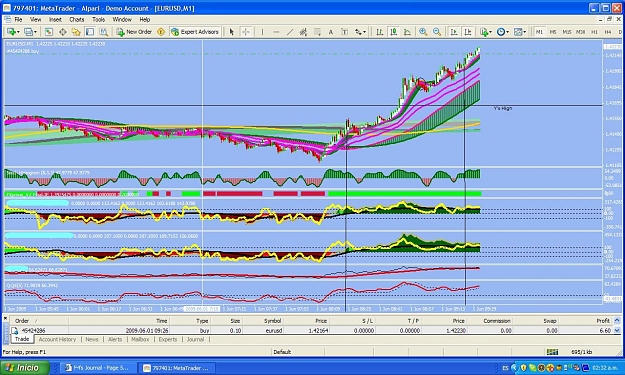
Task: Select the M5 timeframe button
Action: (x=553, y=32)
